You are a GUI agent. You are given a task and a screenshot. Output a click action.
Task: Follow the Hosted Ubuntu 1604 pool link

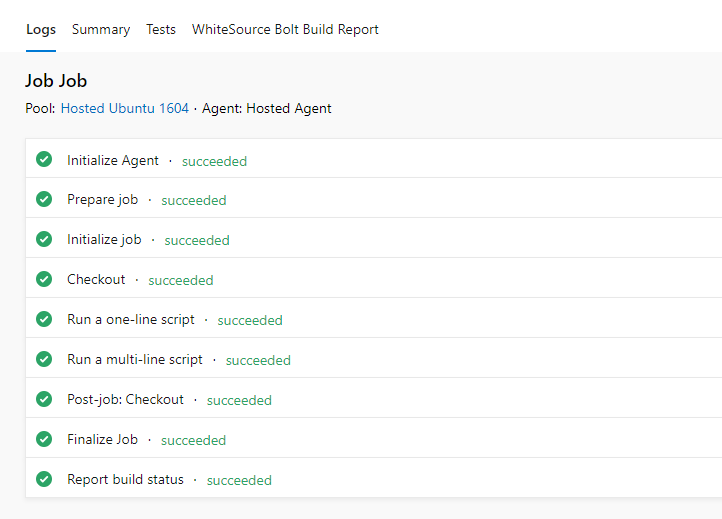pos(124,108)
